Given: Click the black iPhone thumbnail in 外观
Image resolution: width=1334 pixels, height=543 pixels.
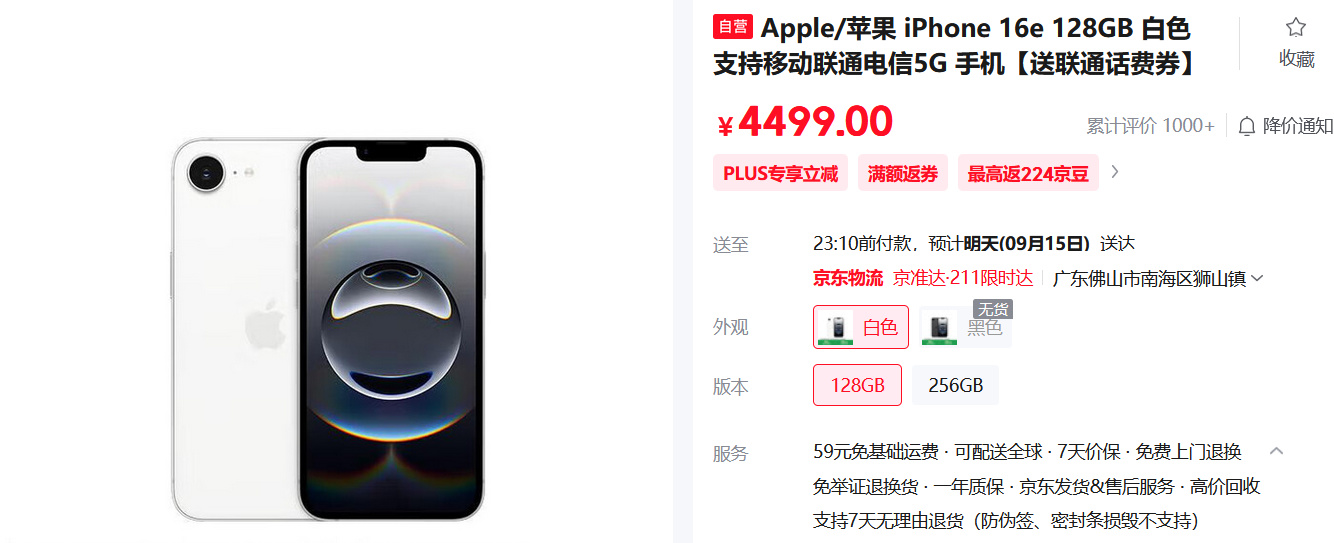Looking at the screenshot, I should (939, 327).
